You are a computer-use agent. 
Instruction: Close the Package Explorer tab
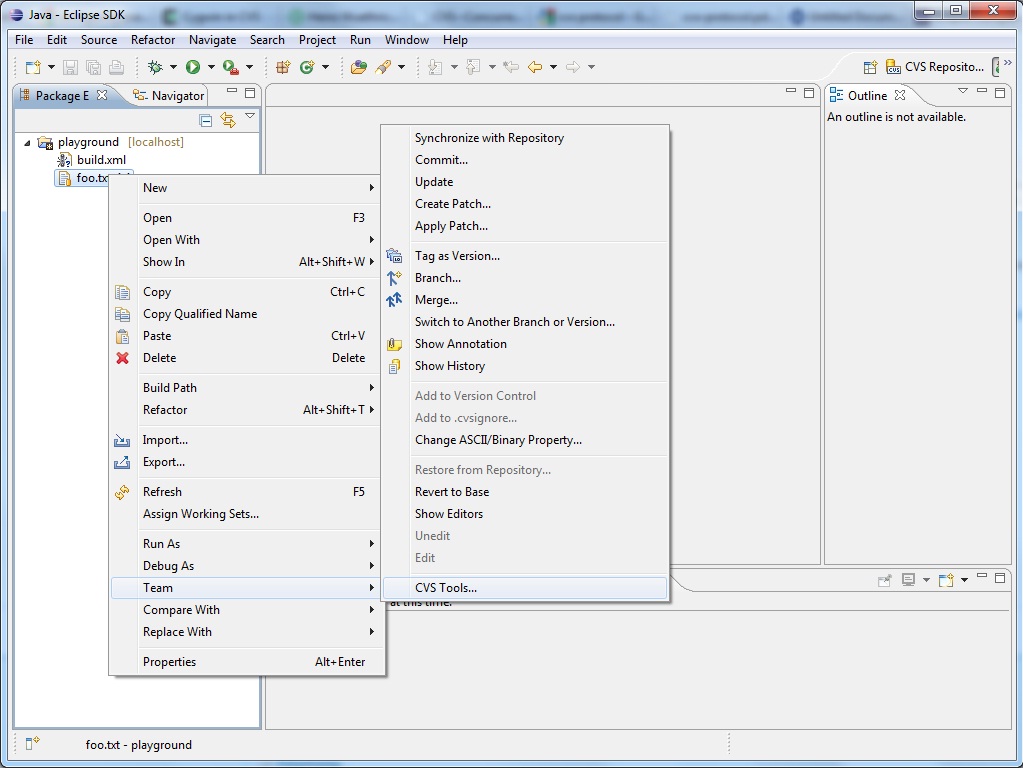(x=102, y=95)
